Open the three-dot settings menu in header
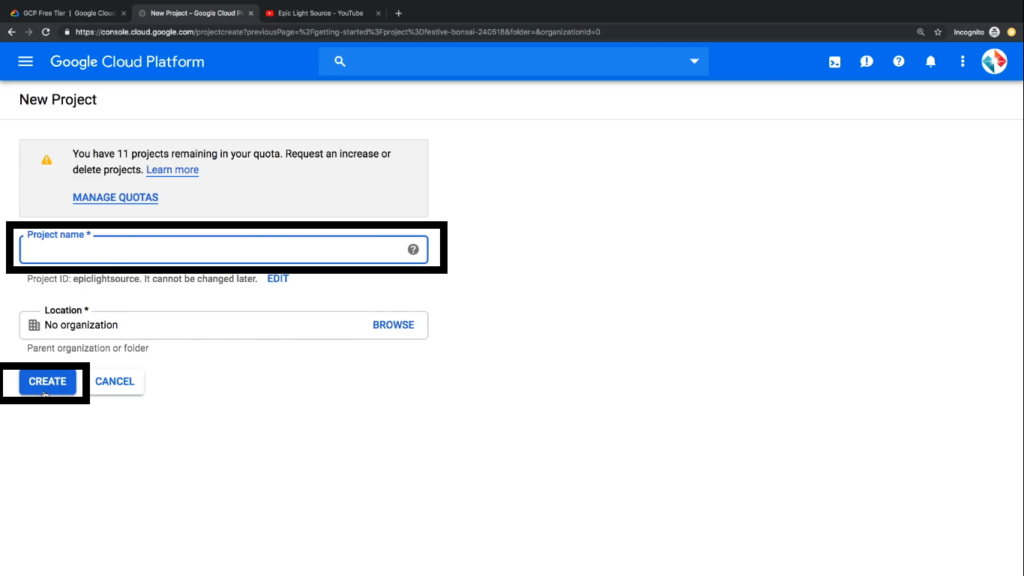This screenshot has width=1024, height=576. [963, 61]
